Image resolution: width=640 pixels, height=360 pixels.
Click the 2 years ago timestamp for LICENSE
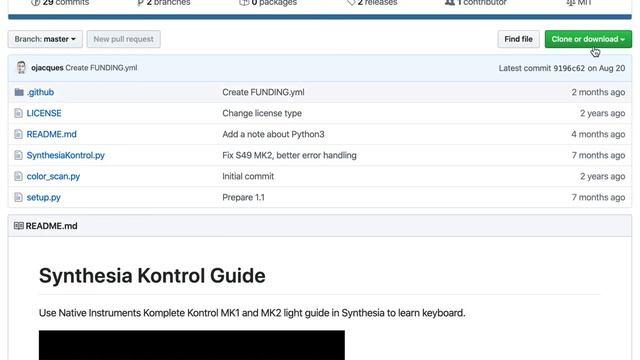(602, 113)
